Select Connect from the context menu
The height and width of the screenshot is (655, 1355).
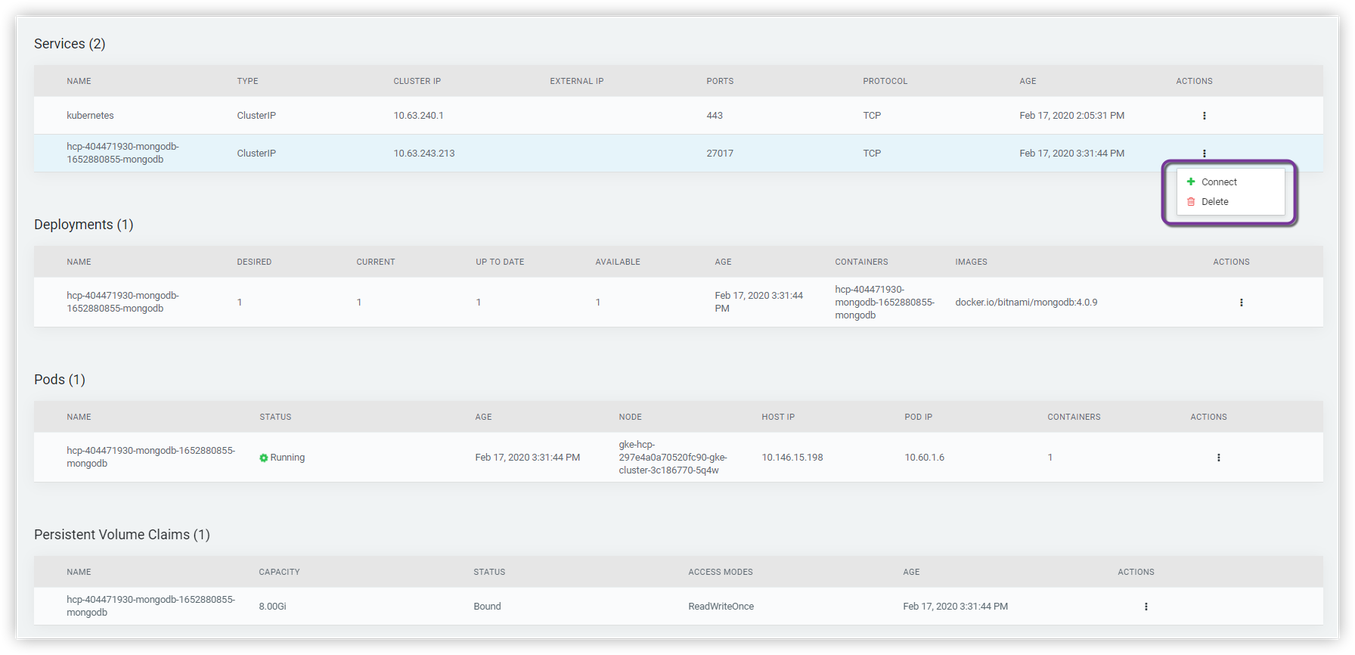[x=1219, y=182]
